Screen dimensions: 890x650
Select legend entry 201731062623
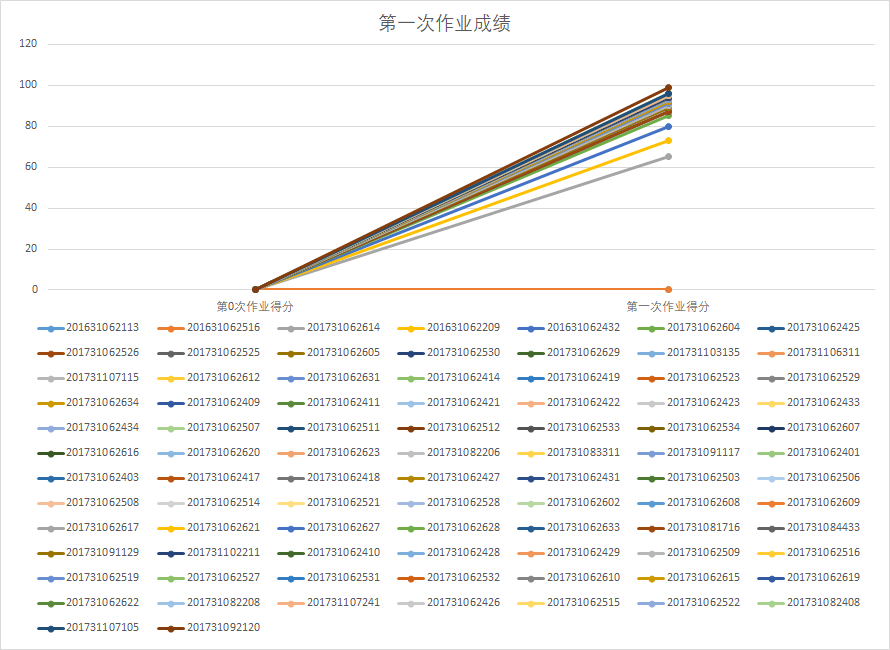click(329, 452)
